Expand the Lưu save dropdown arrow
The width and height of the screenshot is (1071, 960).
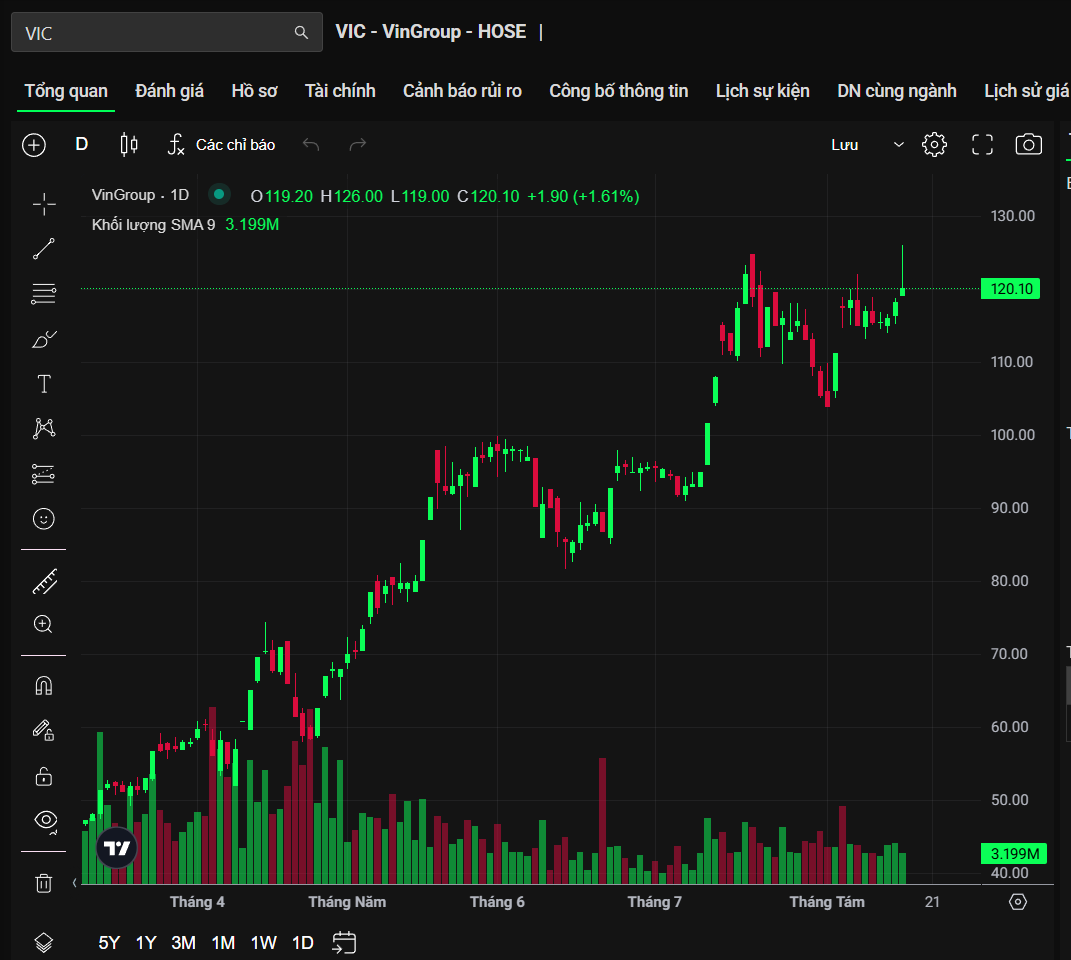coord(899,144)
